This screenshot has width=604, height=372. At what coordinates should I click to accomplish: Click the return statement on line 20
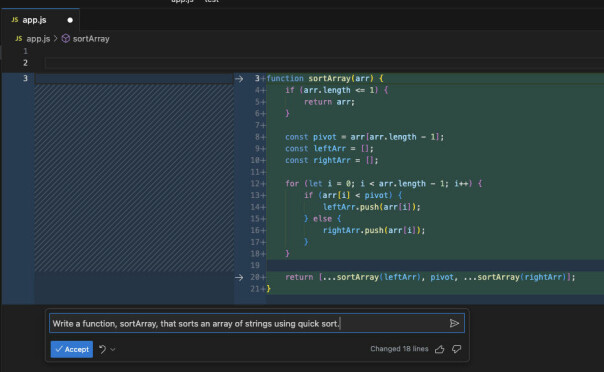(x=430, y=277)
